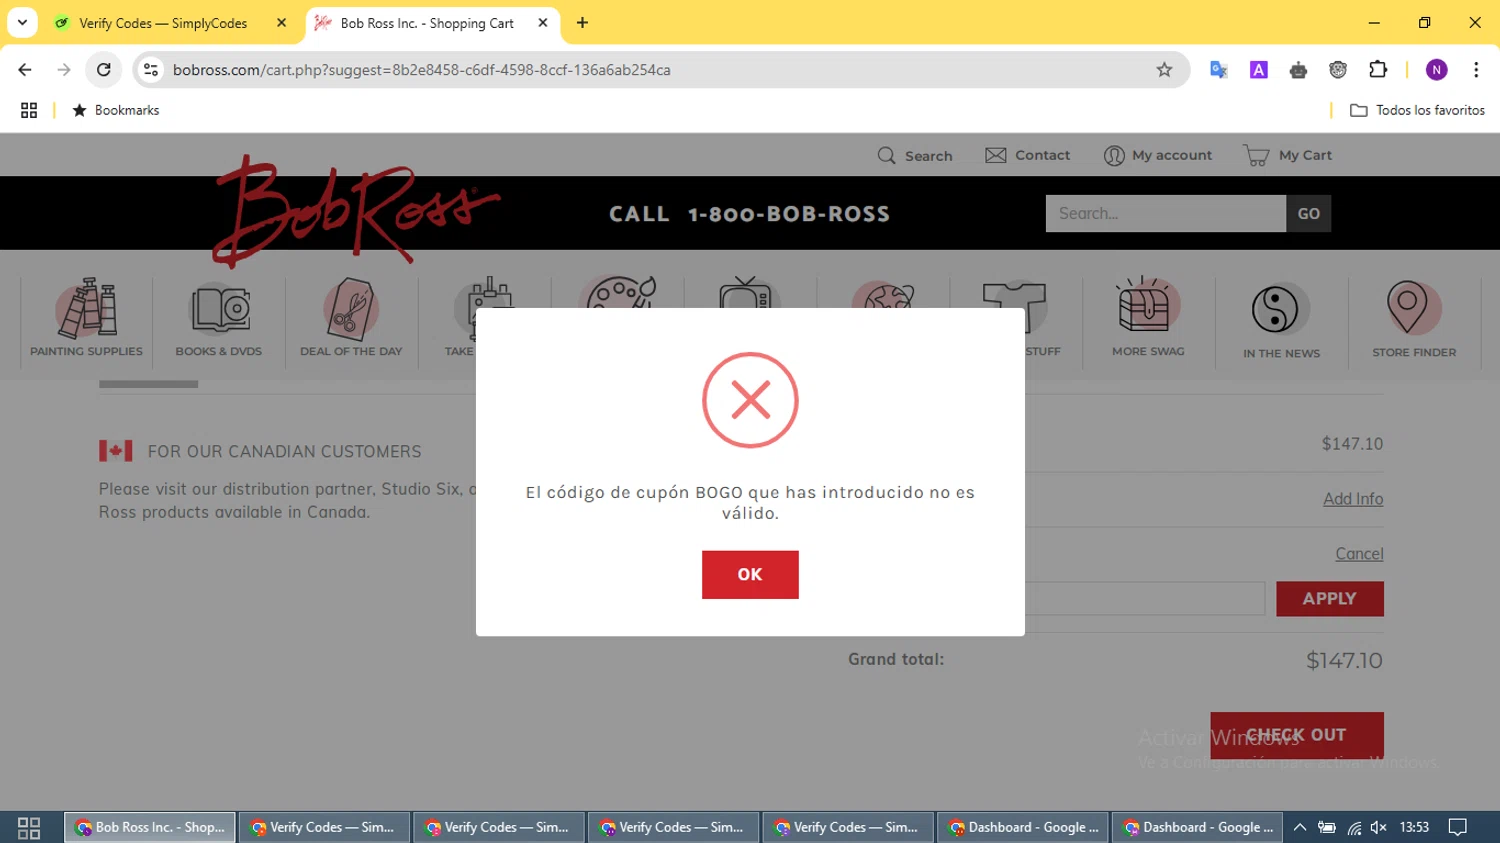Click the taskbar clock showing 13:53
1500x843 pixels.
1414,827
